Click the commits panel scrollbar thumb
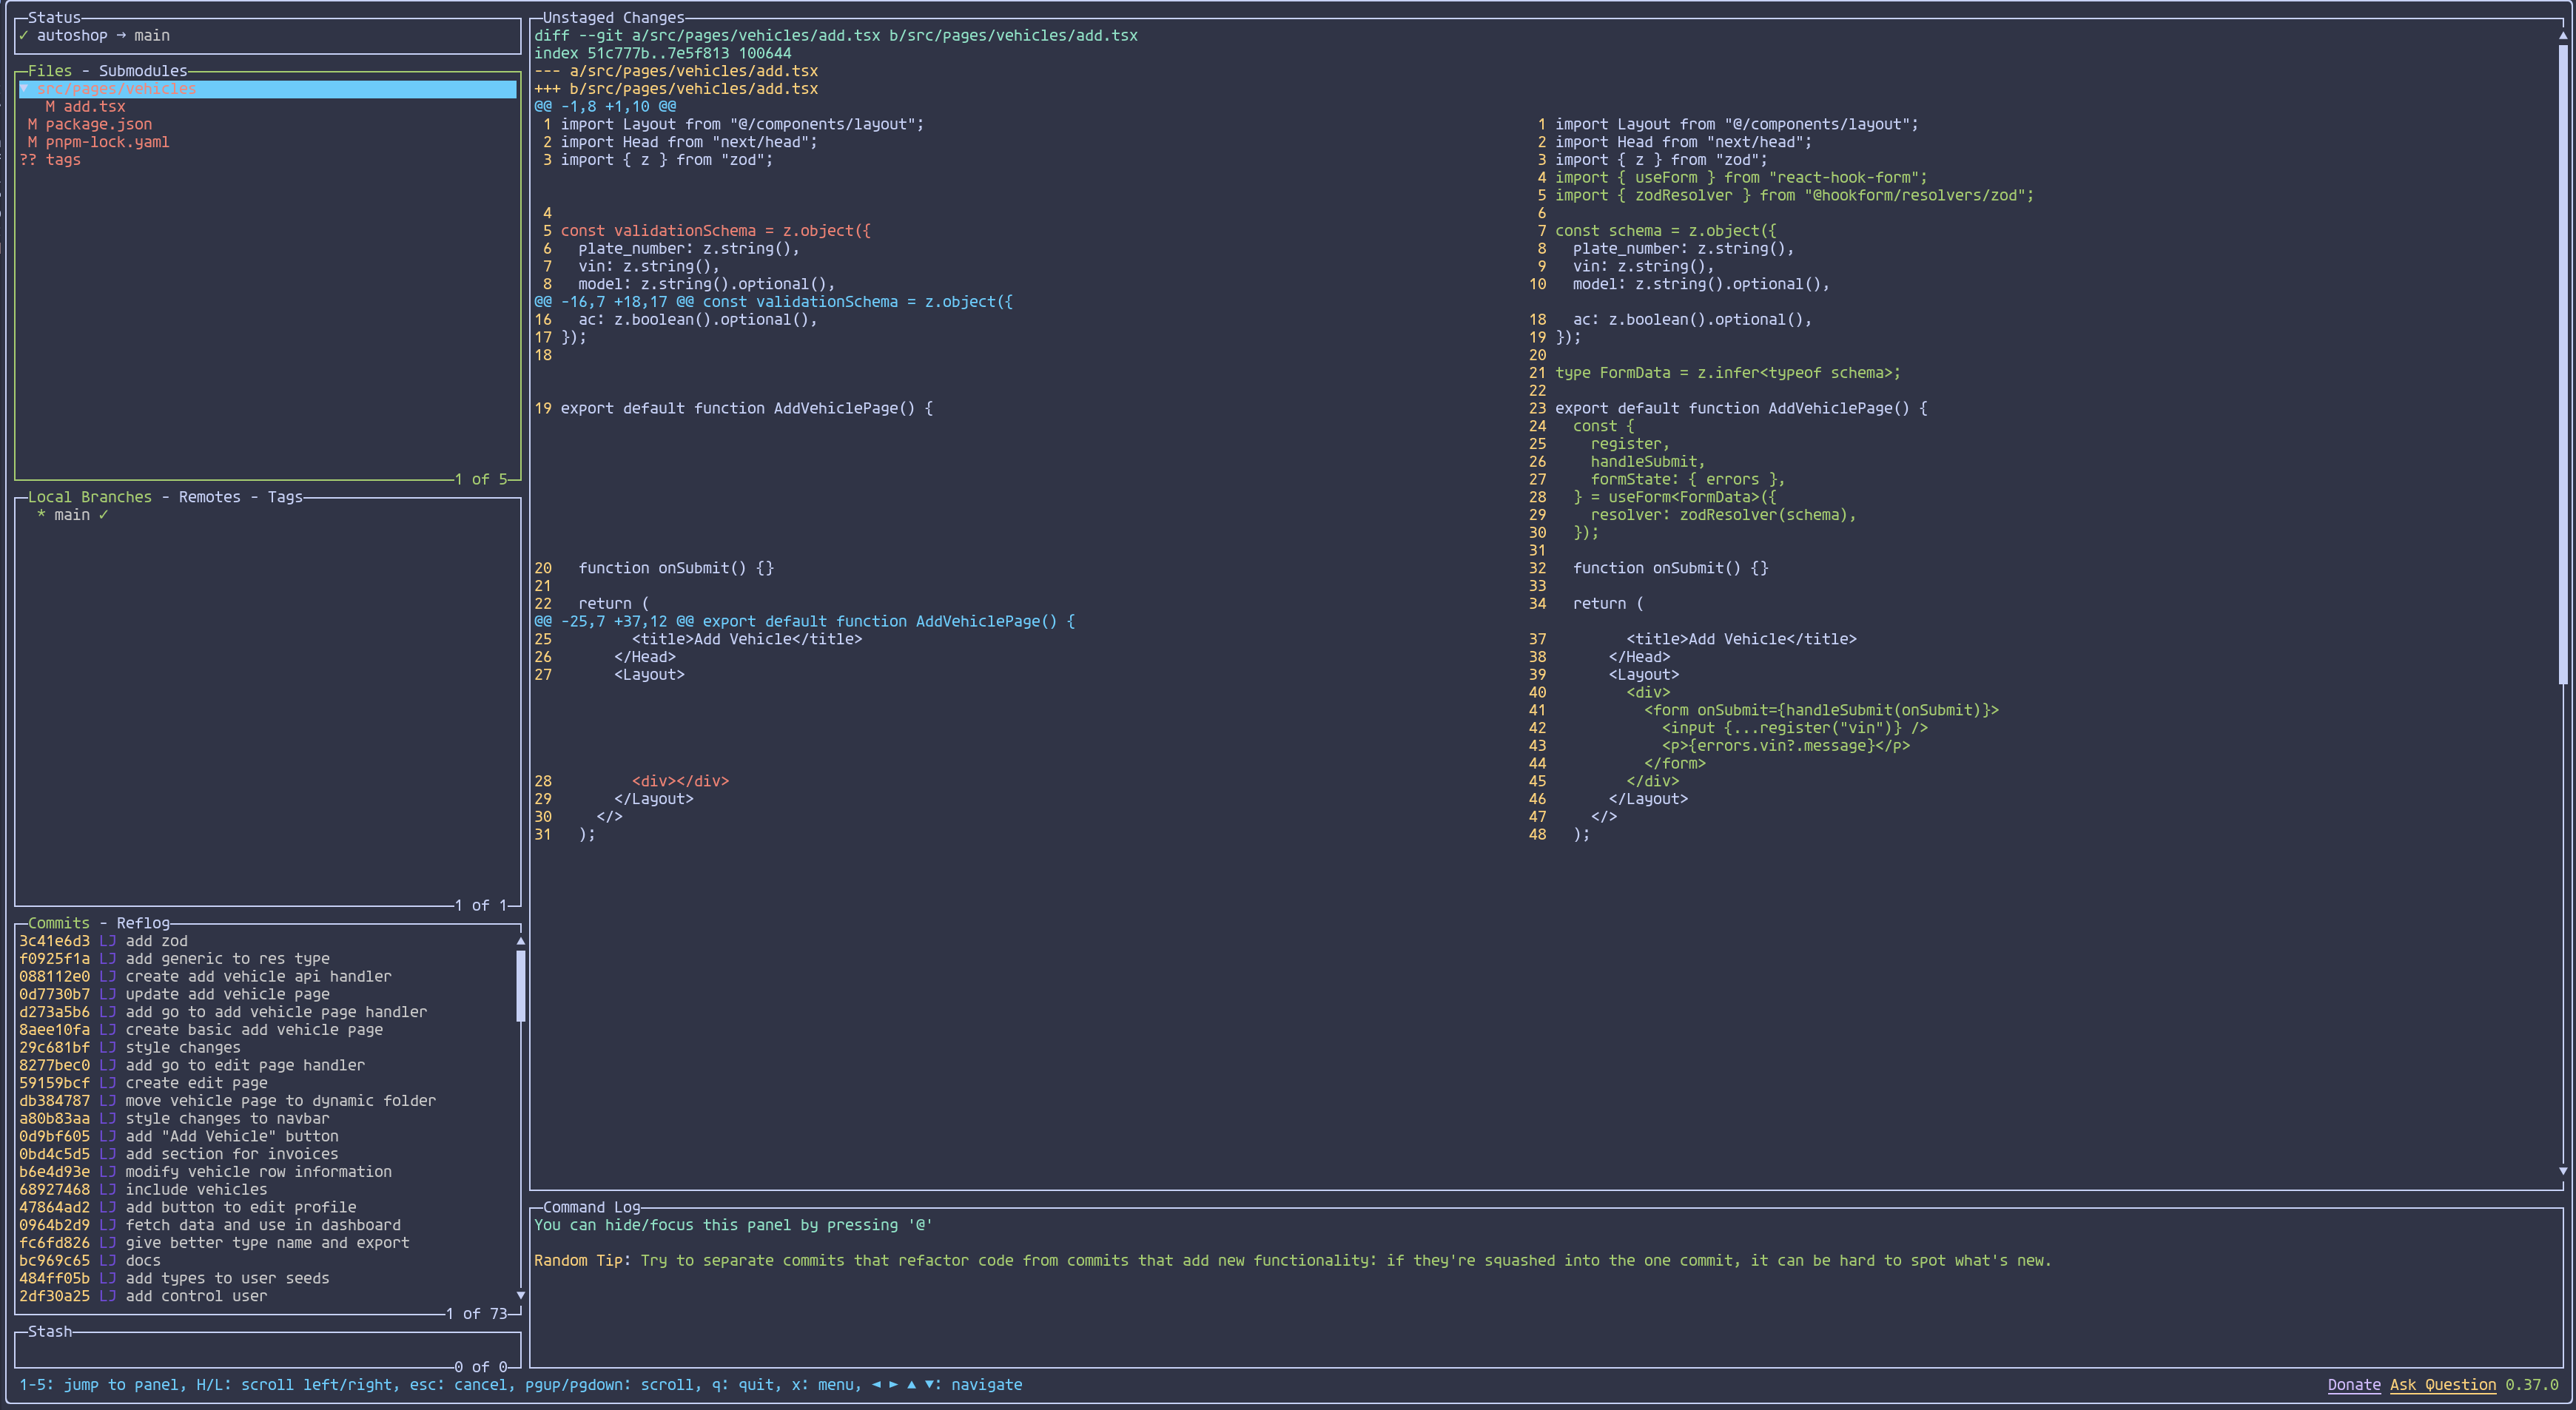Screen dimensions: 2576x1410 (520, 986)
